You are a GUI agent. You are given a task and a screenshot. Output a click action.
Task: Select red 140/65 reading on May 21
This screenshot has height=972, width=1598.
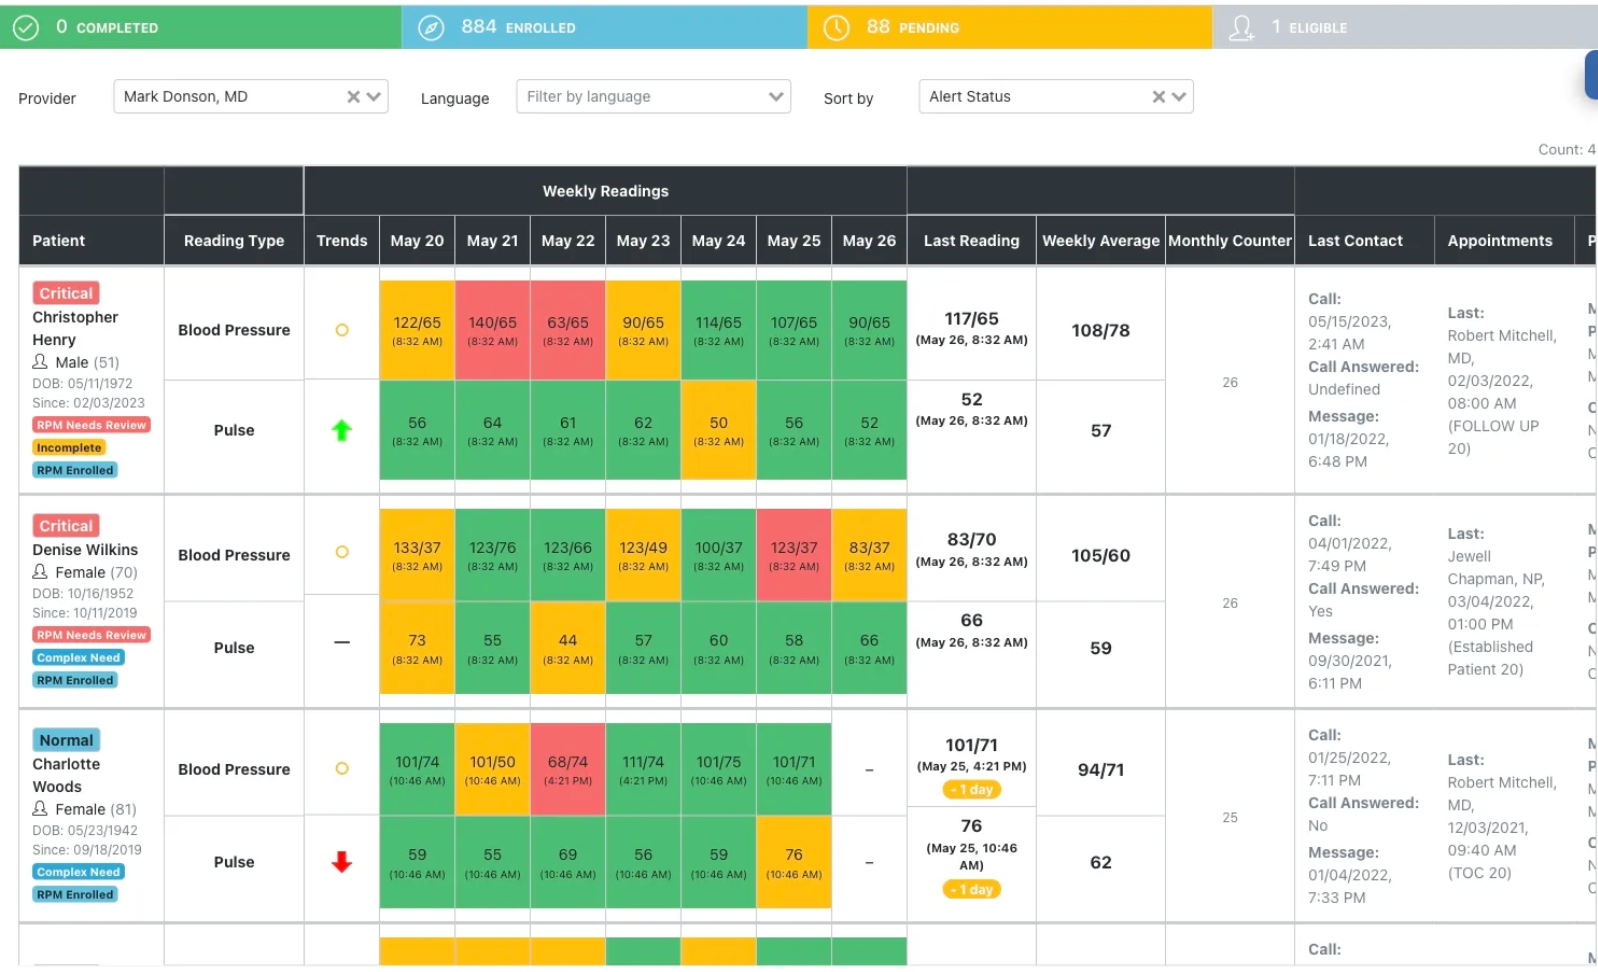(x=492, y=330)
